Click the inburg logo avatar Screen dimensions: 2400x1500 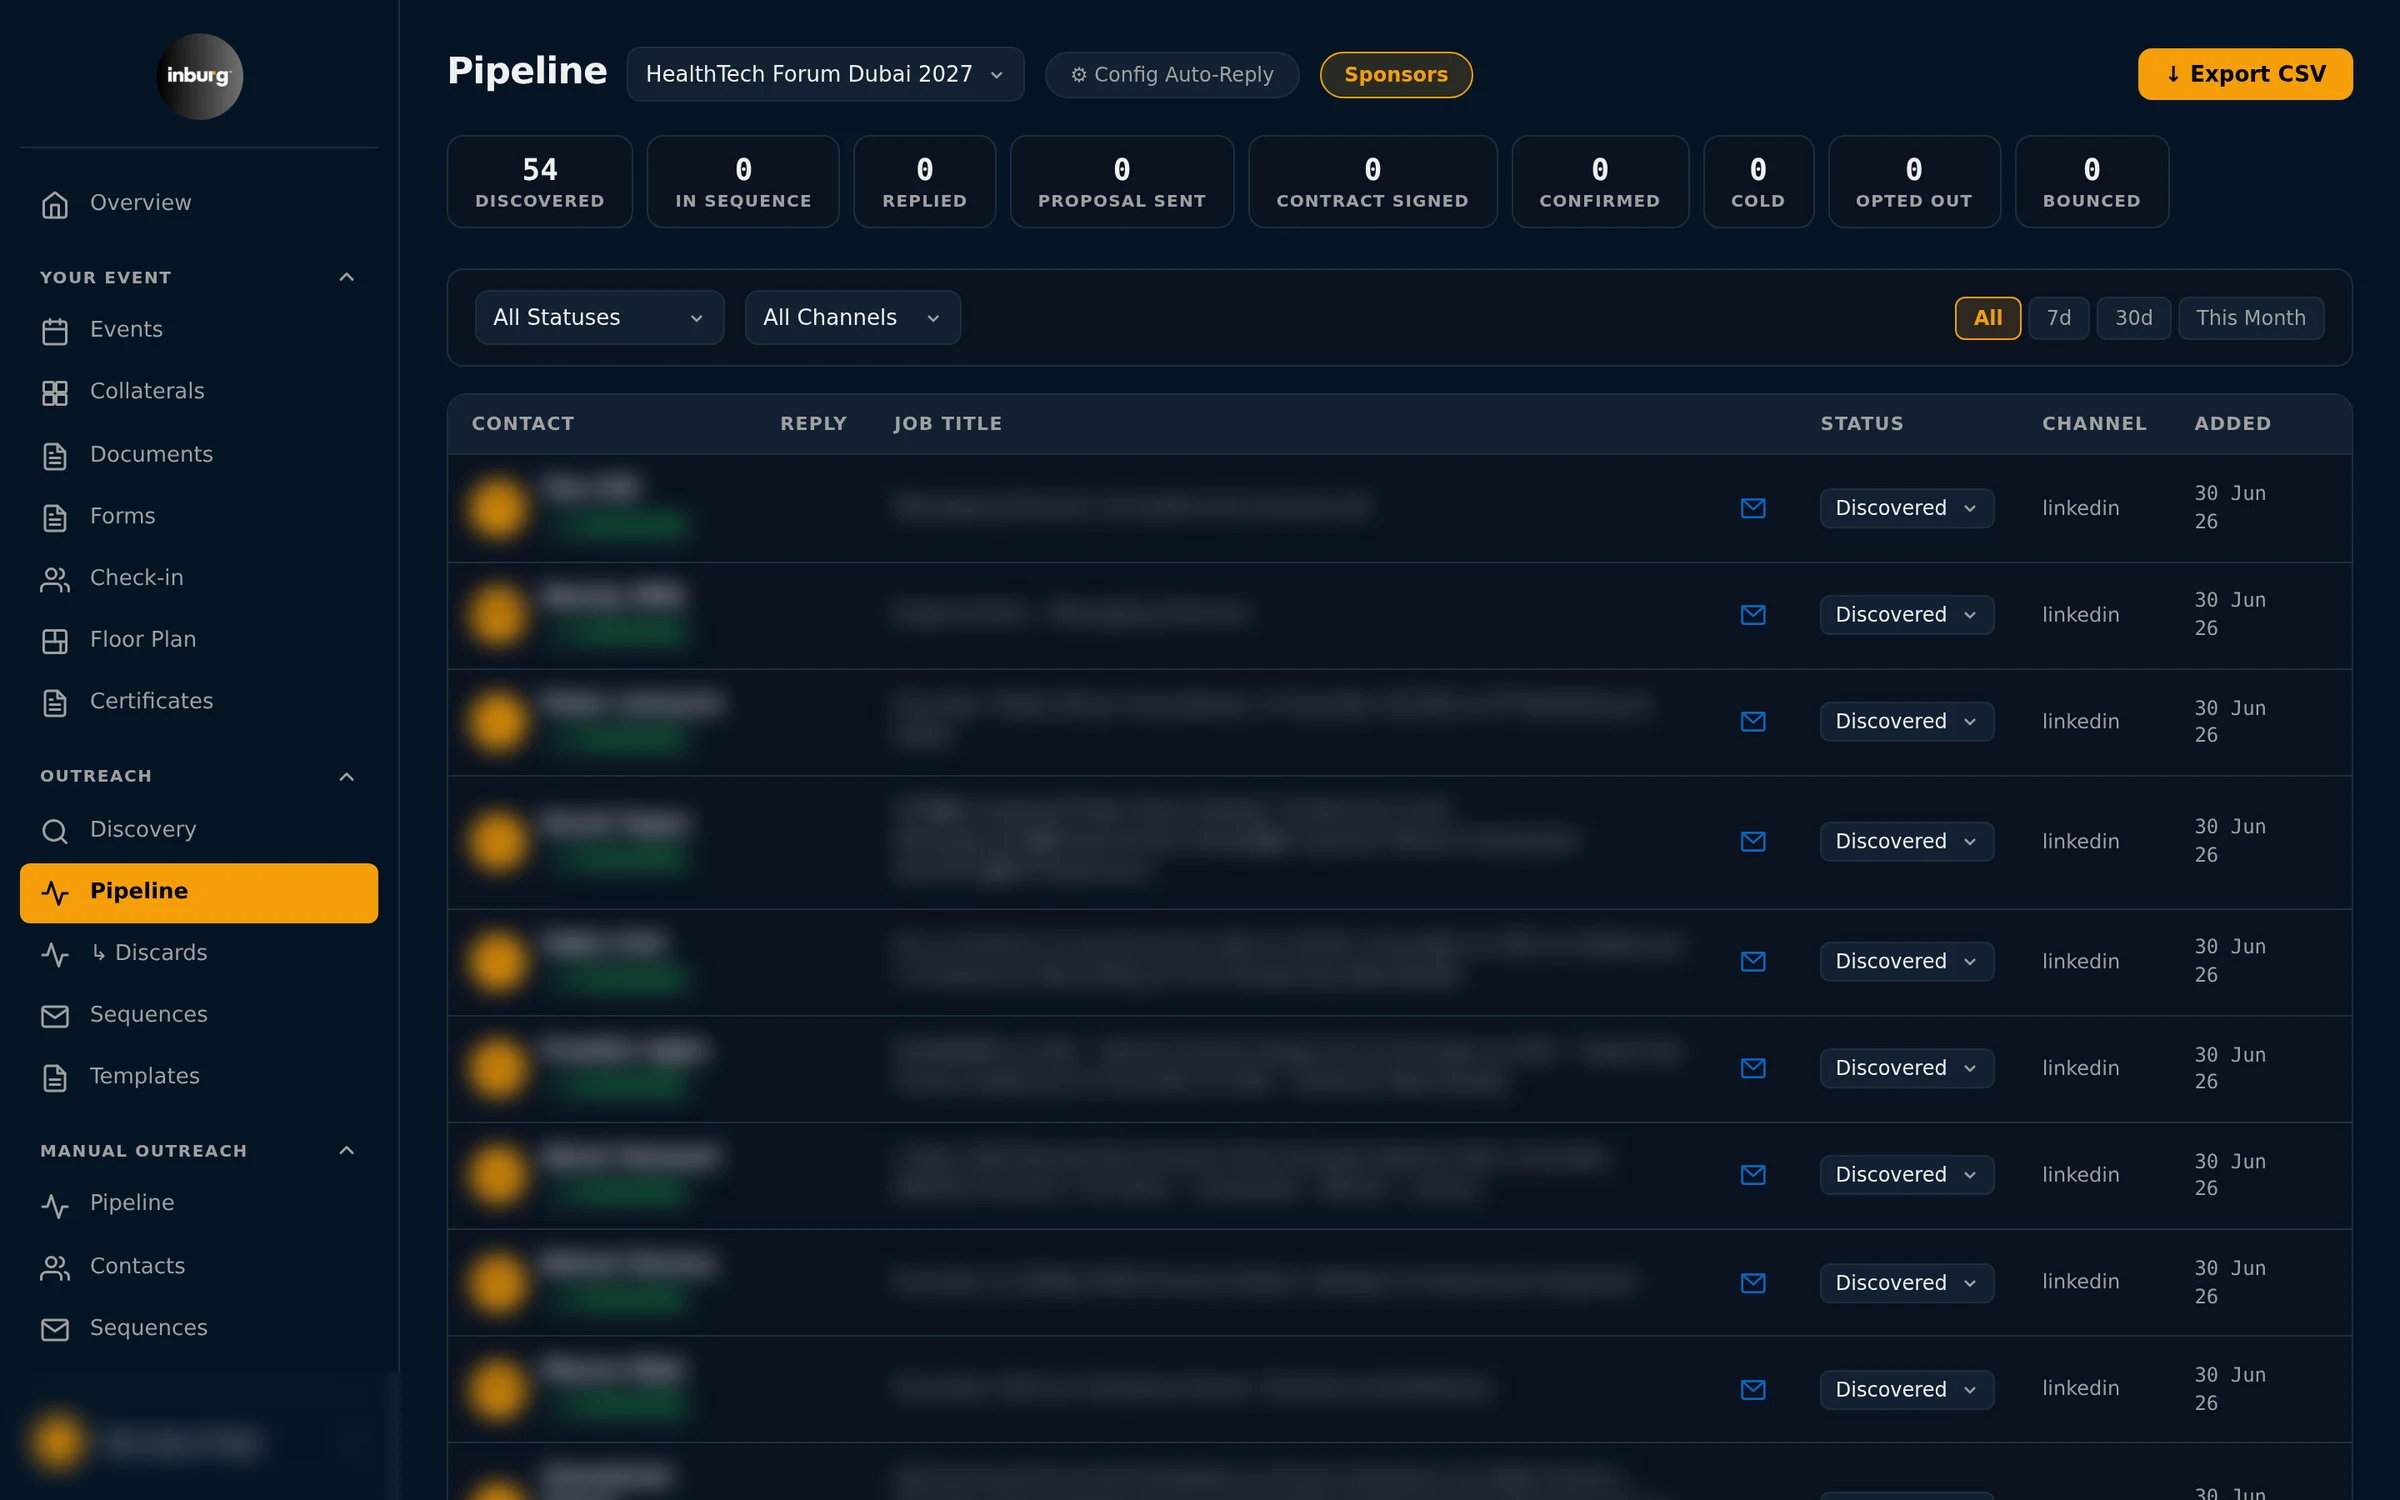199,76
